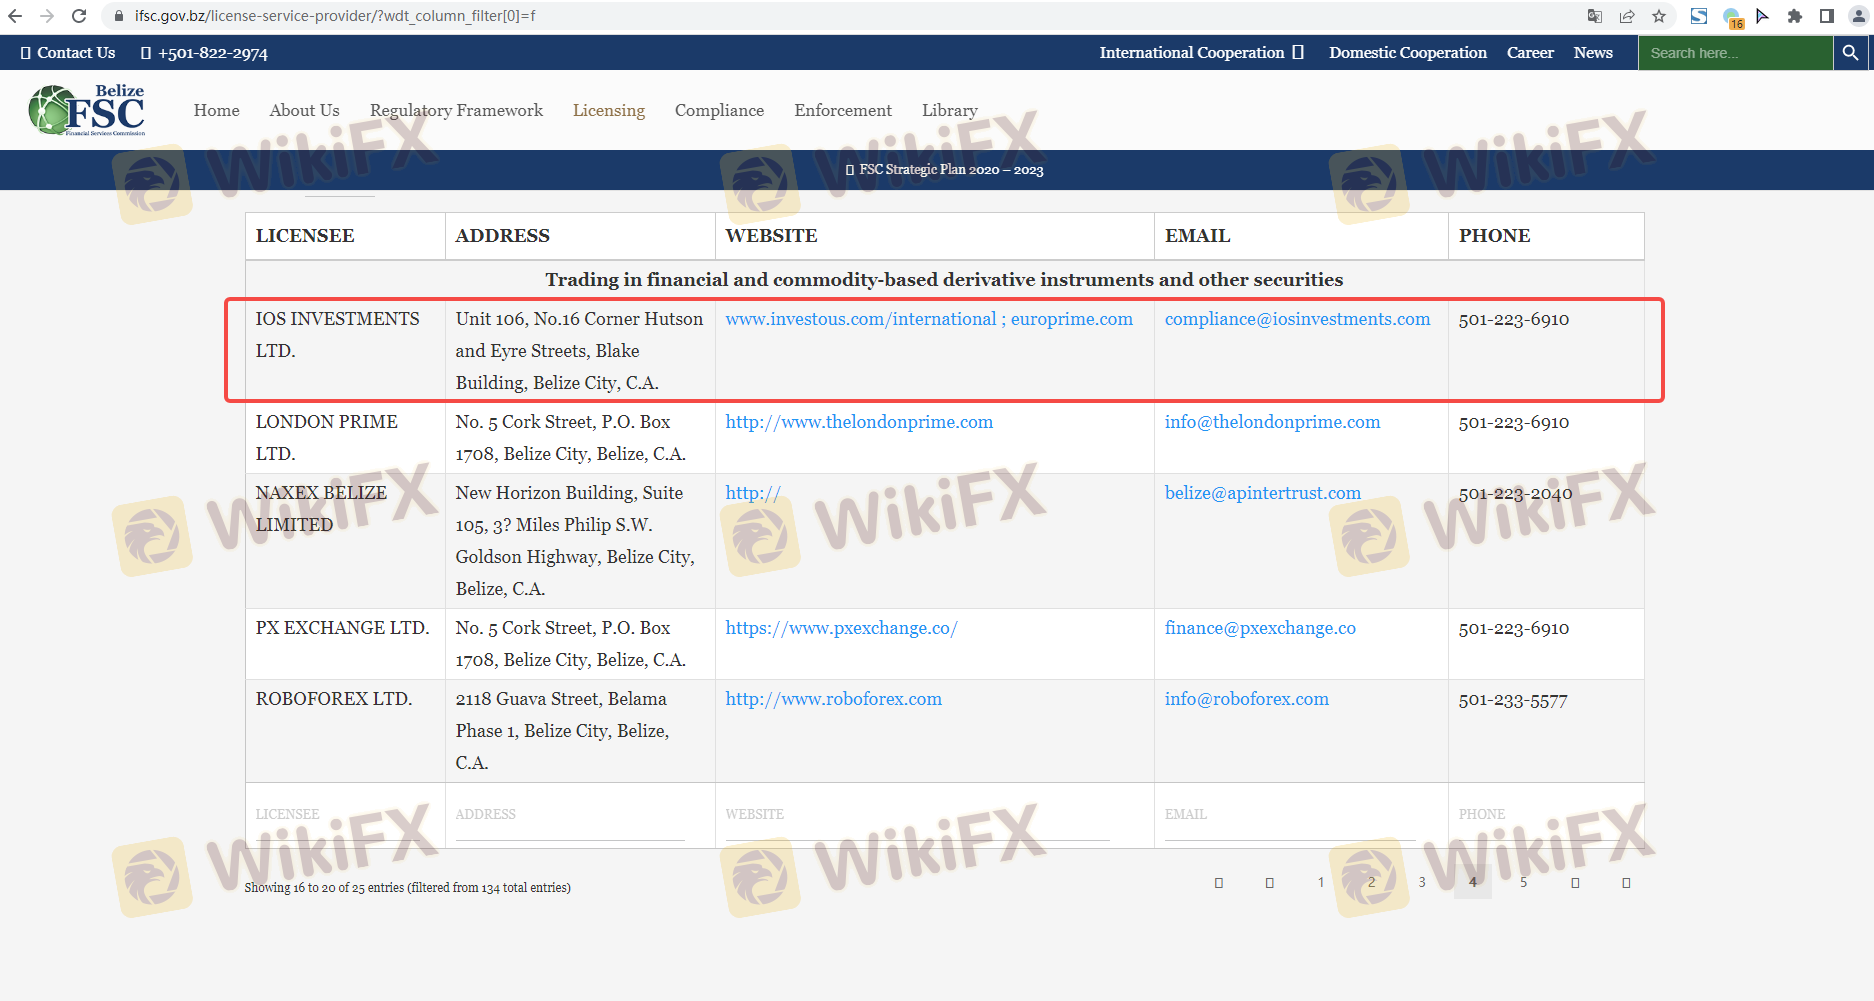The image size is (1874, 1001).
Task: Open the www.roboforex.com website link
Action: click(833, 699)
